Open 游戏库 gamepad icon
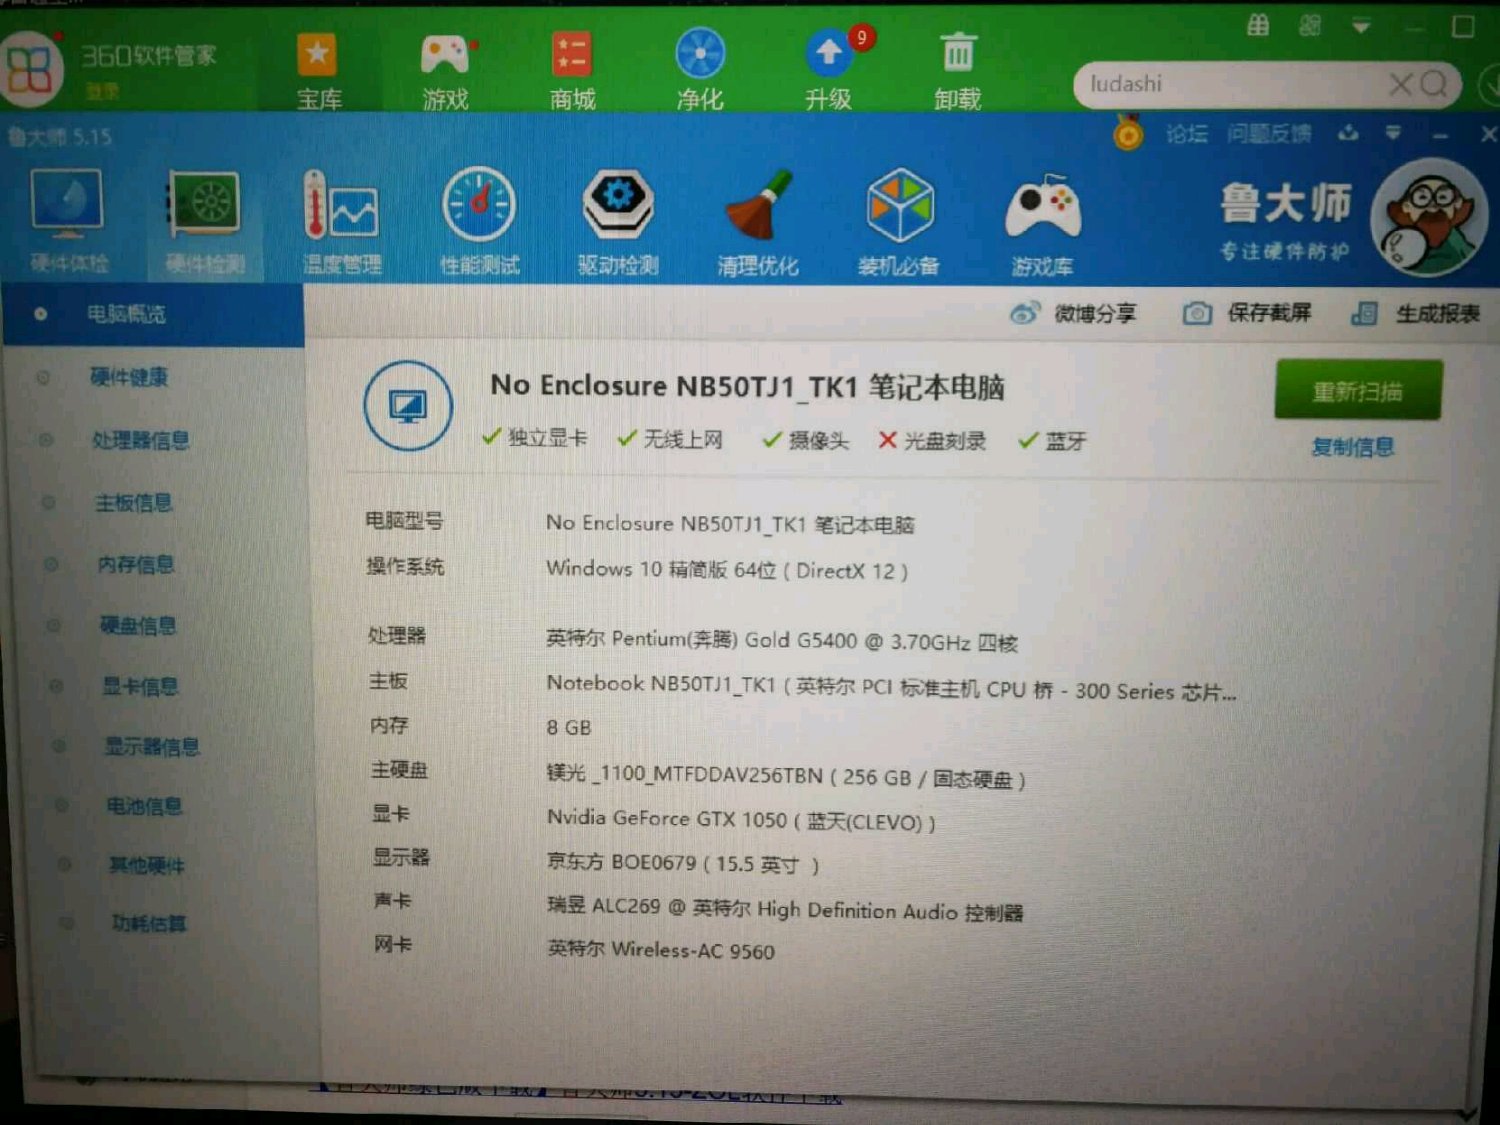This screenshot has width=1500, height=1125. 1042,224
